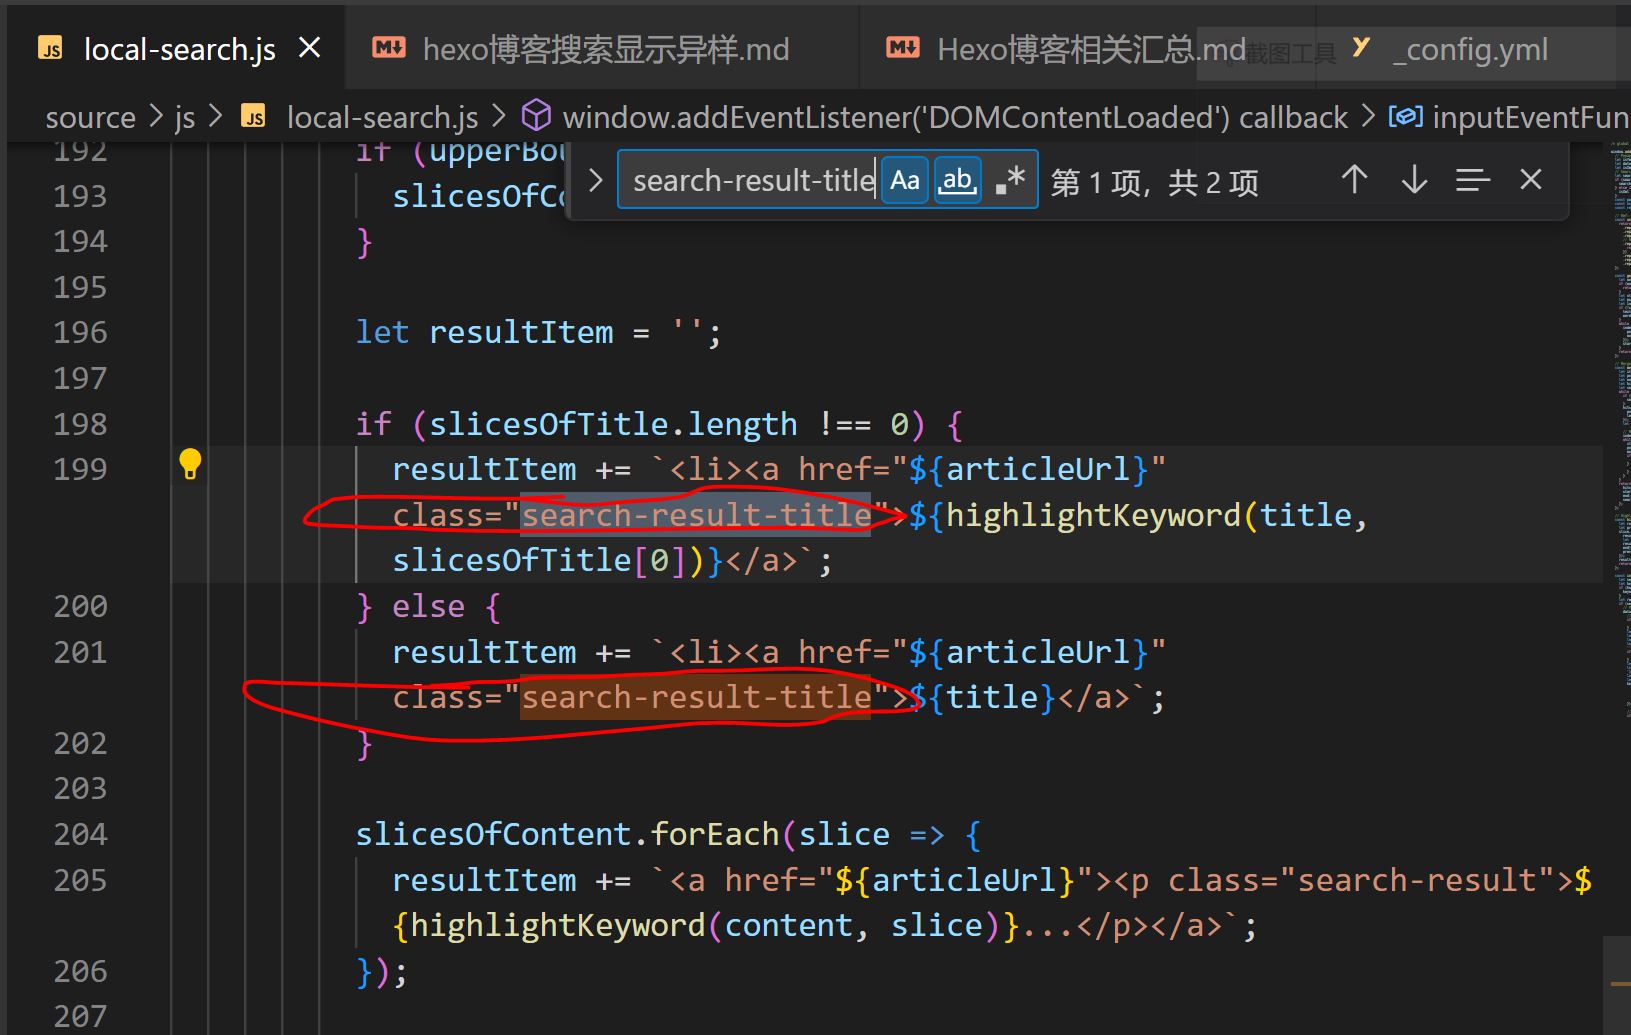Click window.addEventListener callback breadcrumb
This screenshot has width=1631, height=1035.
click(955, 118)
